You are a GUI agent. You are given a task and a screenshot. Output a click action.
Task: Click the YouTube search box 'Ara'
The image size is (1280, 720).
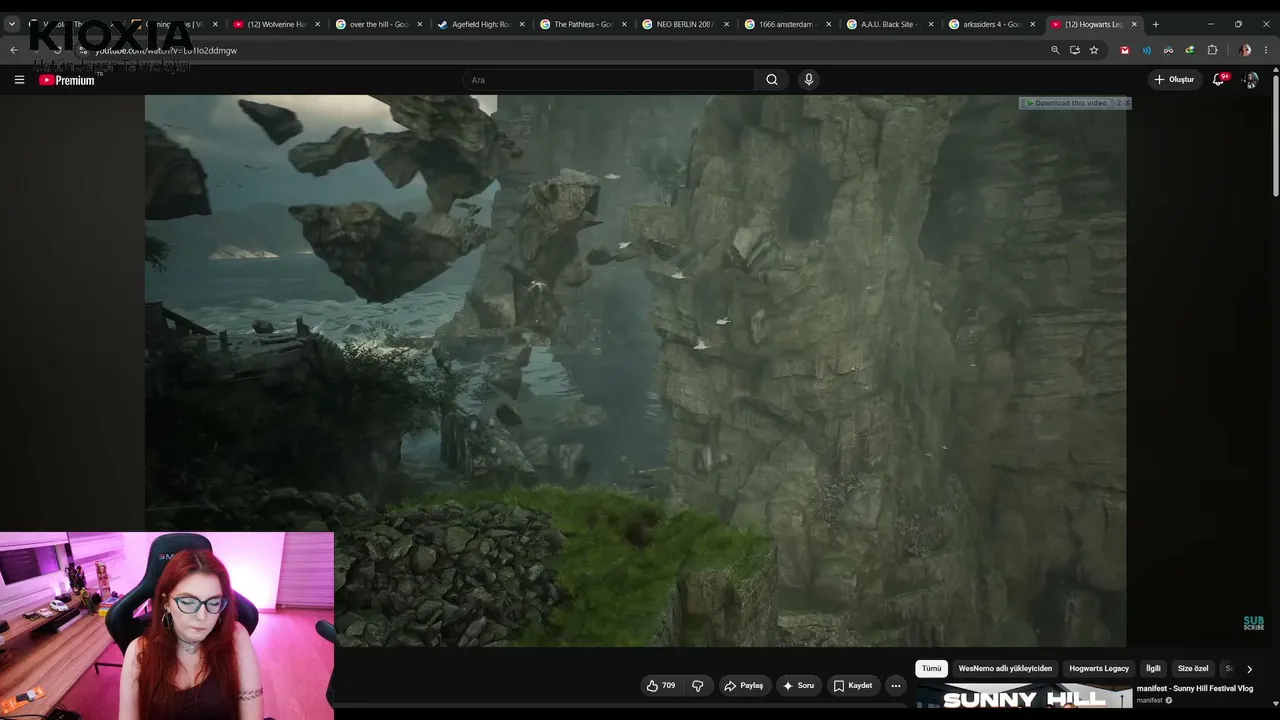pos(609,80)
